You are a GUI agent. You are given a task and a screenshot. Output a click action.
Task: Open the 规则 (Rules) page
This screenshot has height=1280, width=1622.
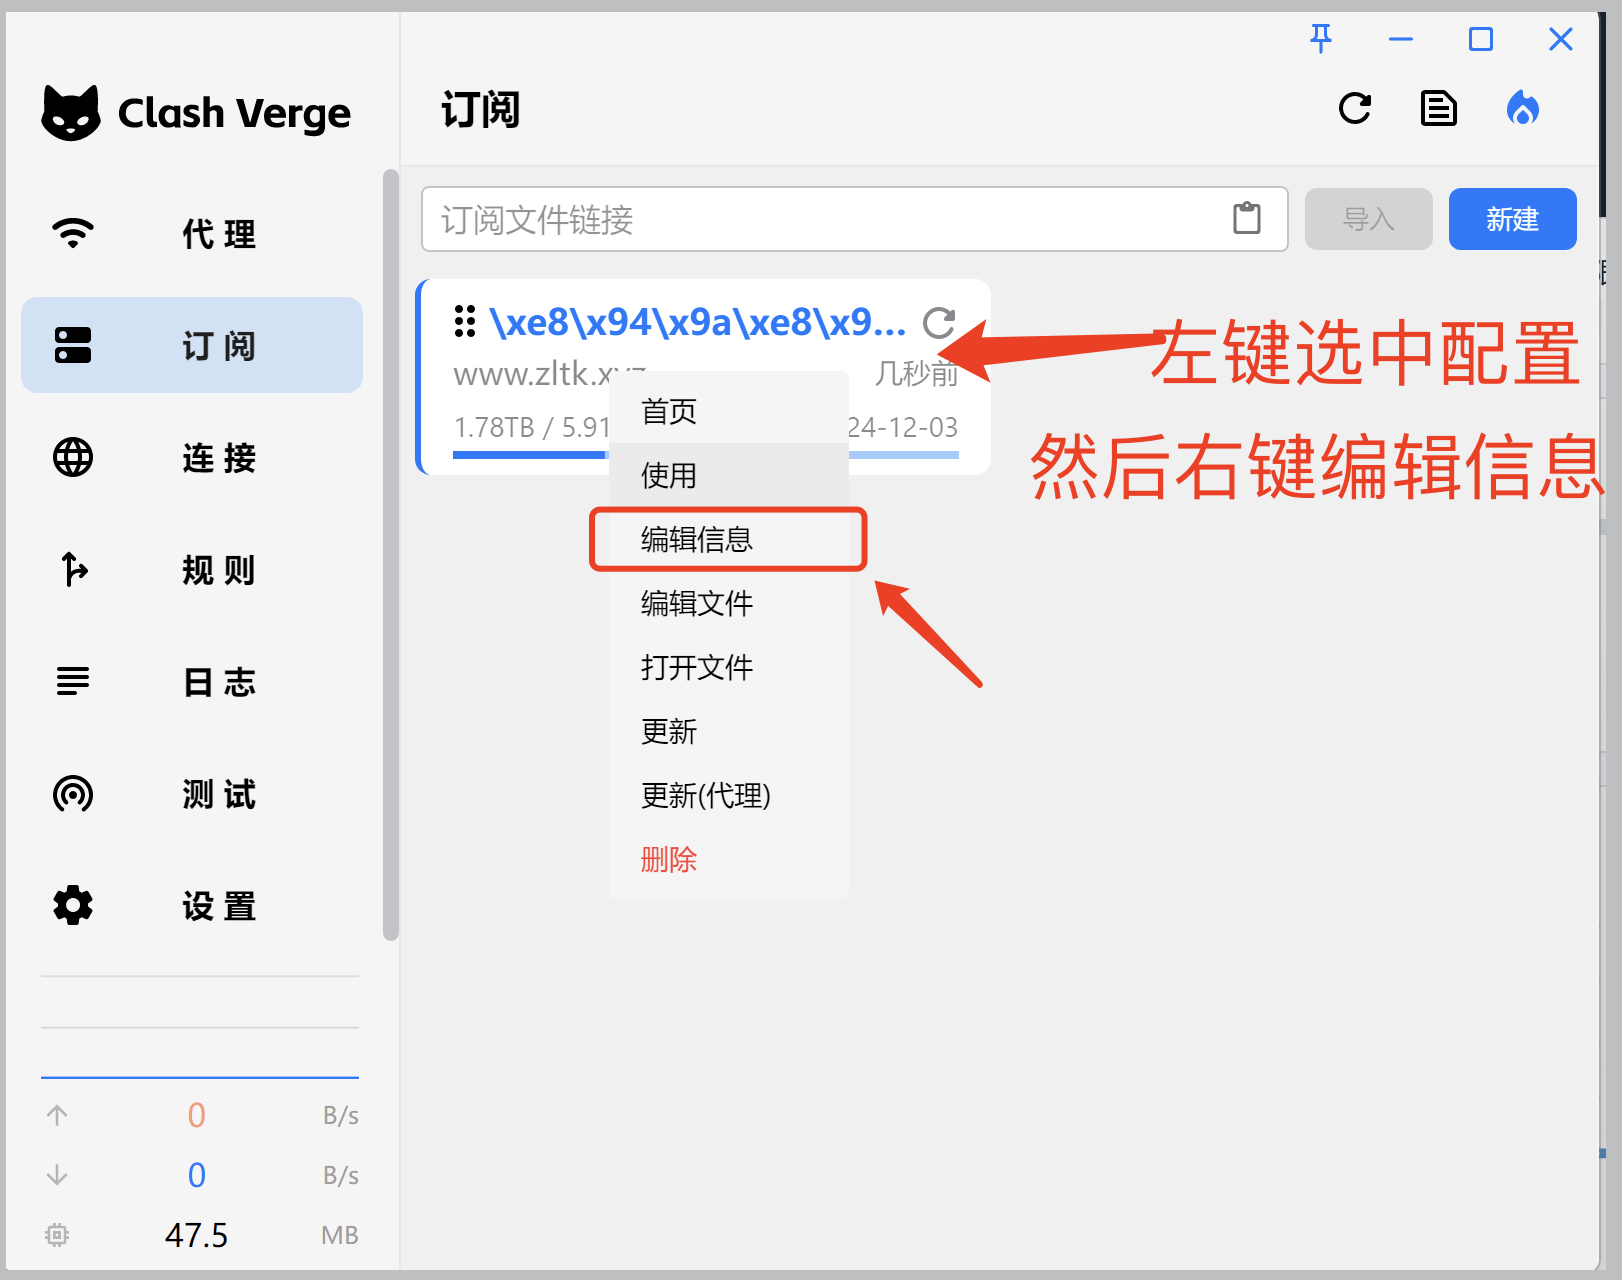pyautogui.click(x=192, y=570)
